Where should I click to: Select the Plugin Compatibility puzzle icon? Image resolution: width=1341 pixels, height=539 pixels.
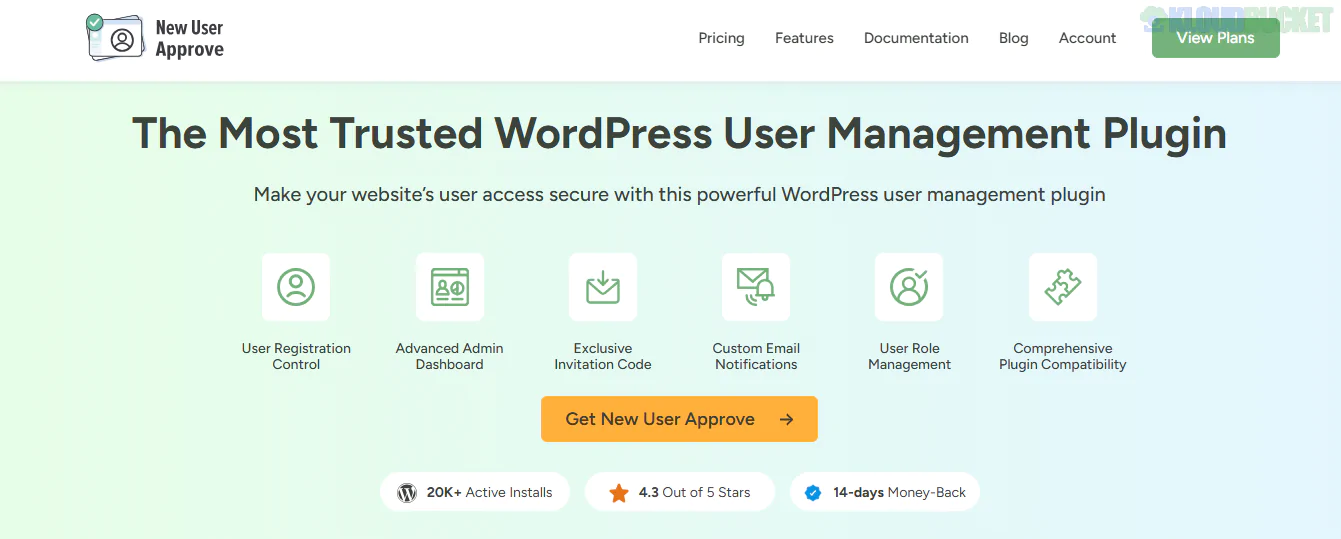[x=1063, y=287]
